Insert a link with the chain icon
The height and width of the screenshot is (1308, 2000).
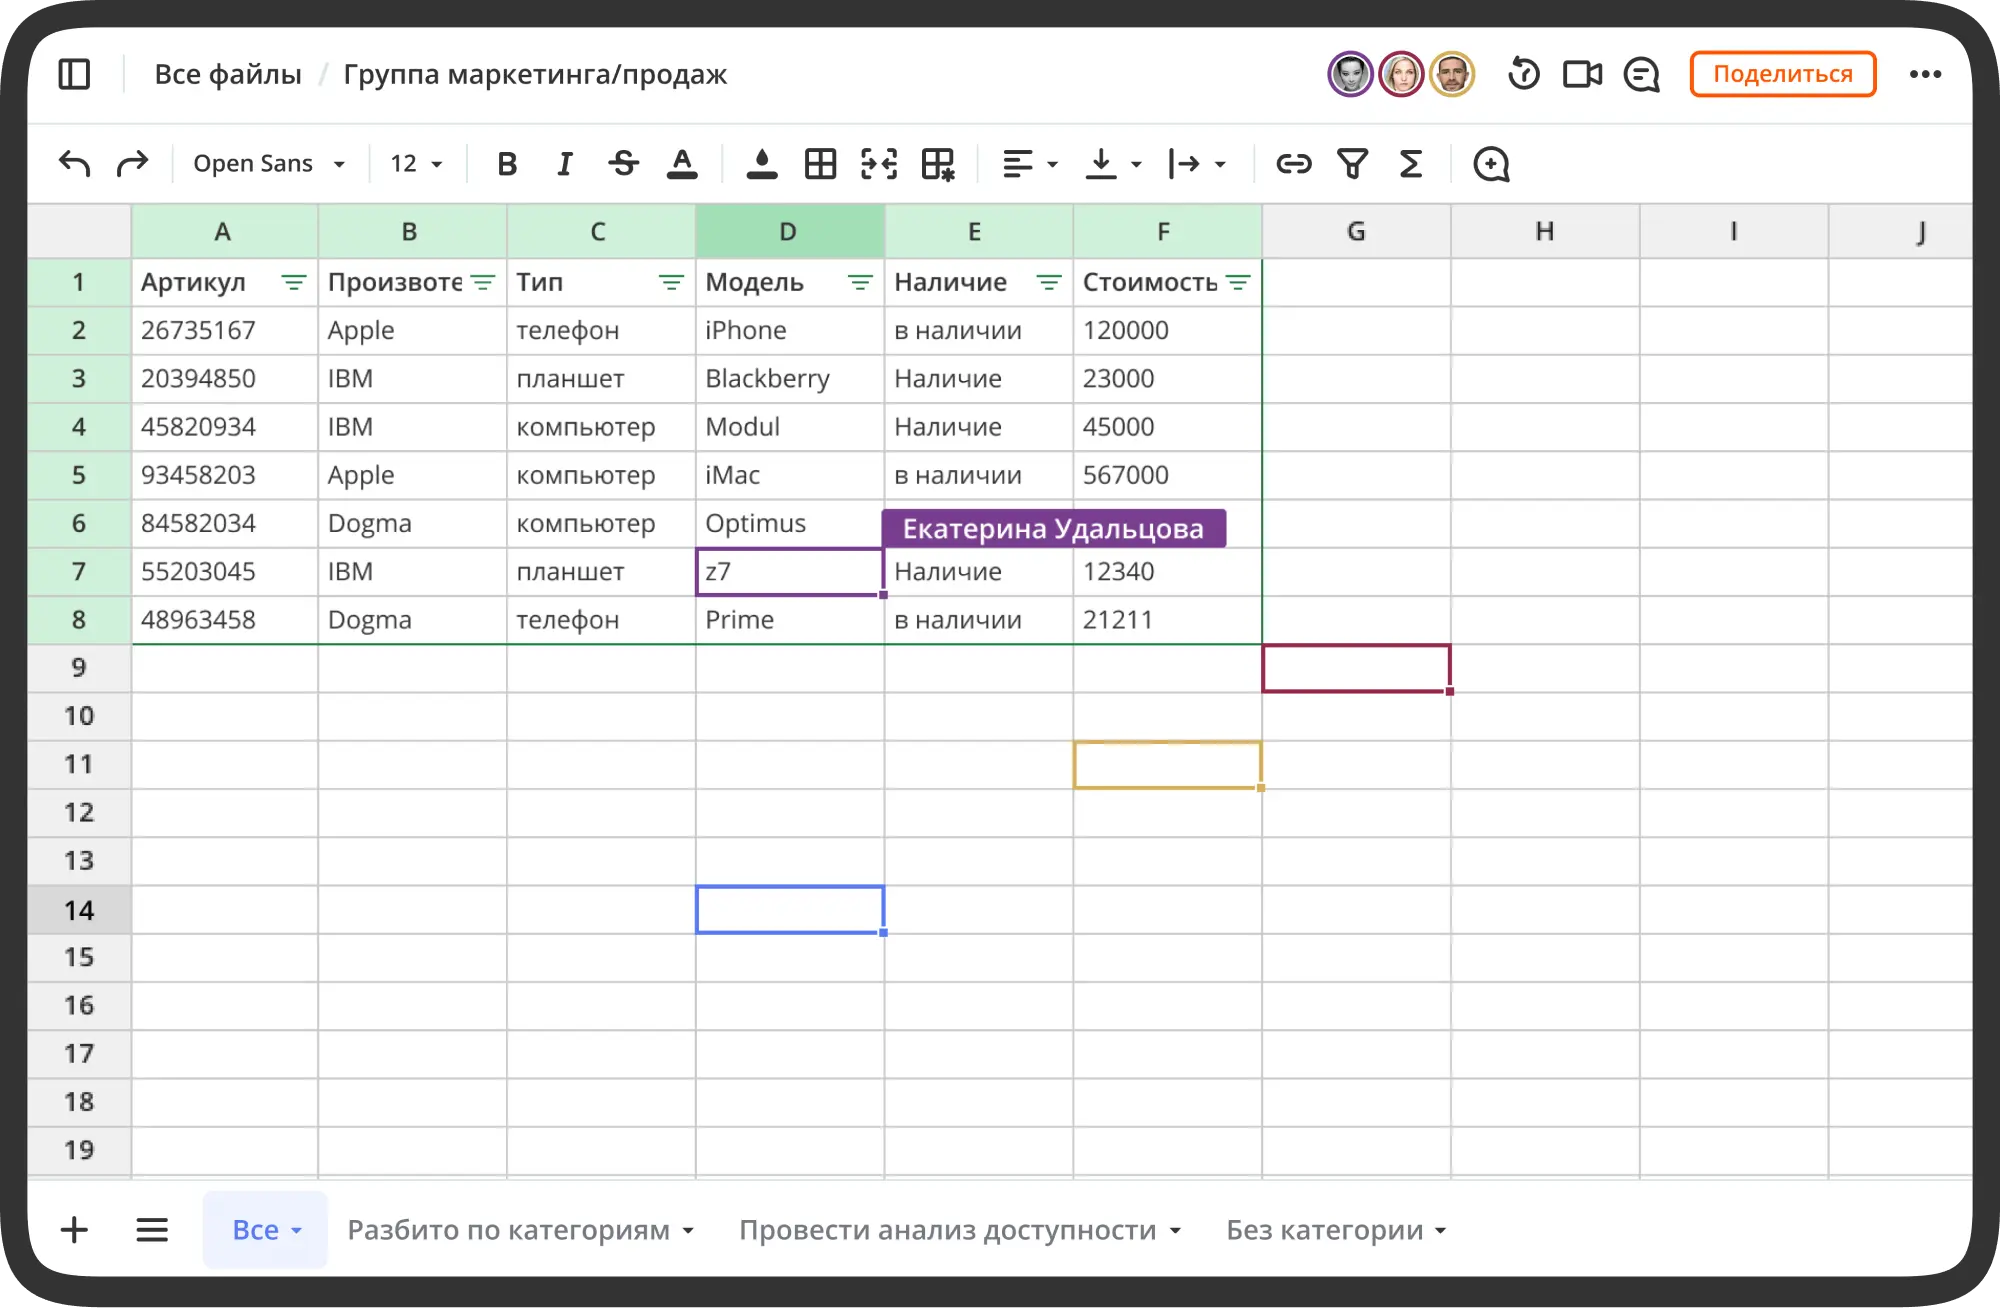1293,163
